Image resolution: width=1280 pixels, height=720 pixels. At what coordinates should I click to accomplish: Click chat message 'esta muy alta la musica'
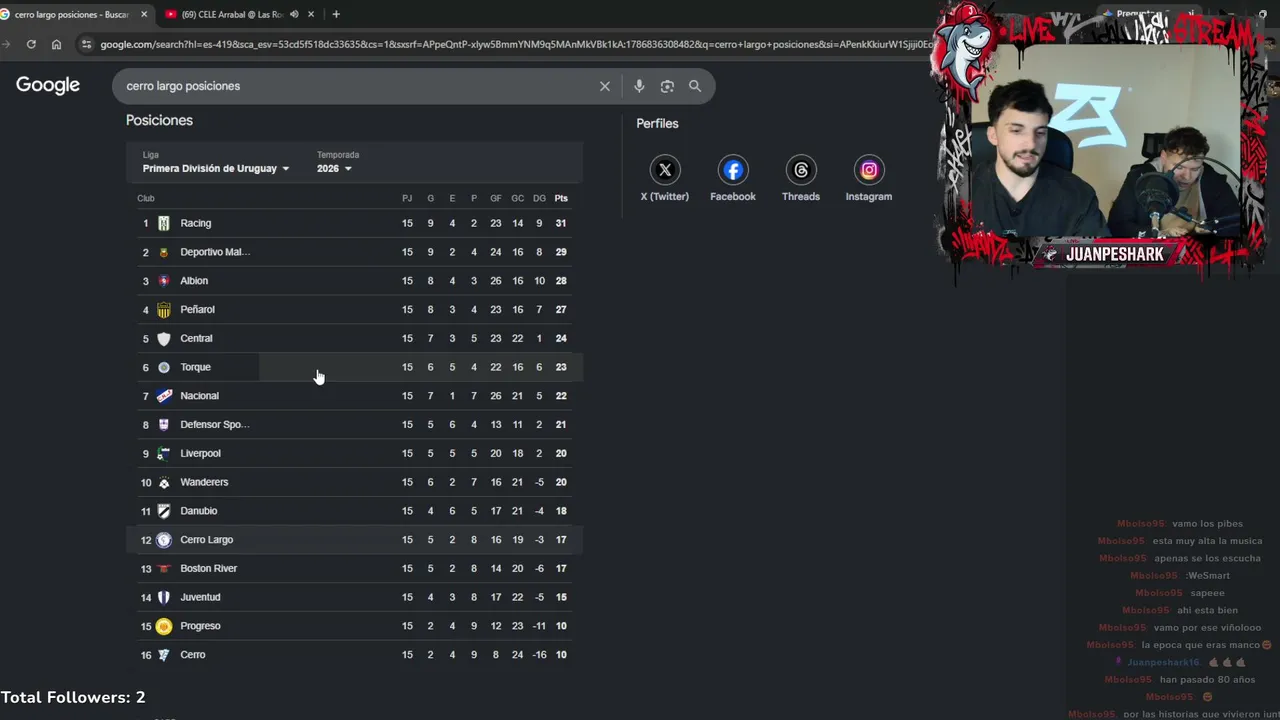click(1206, 541)
